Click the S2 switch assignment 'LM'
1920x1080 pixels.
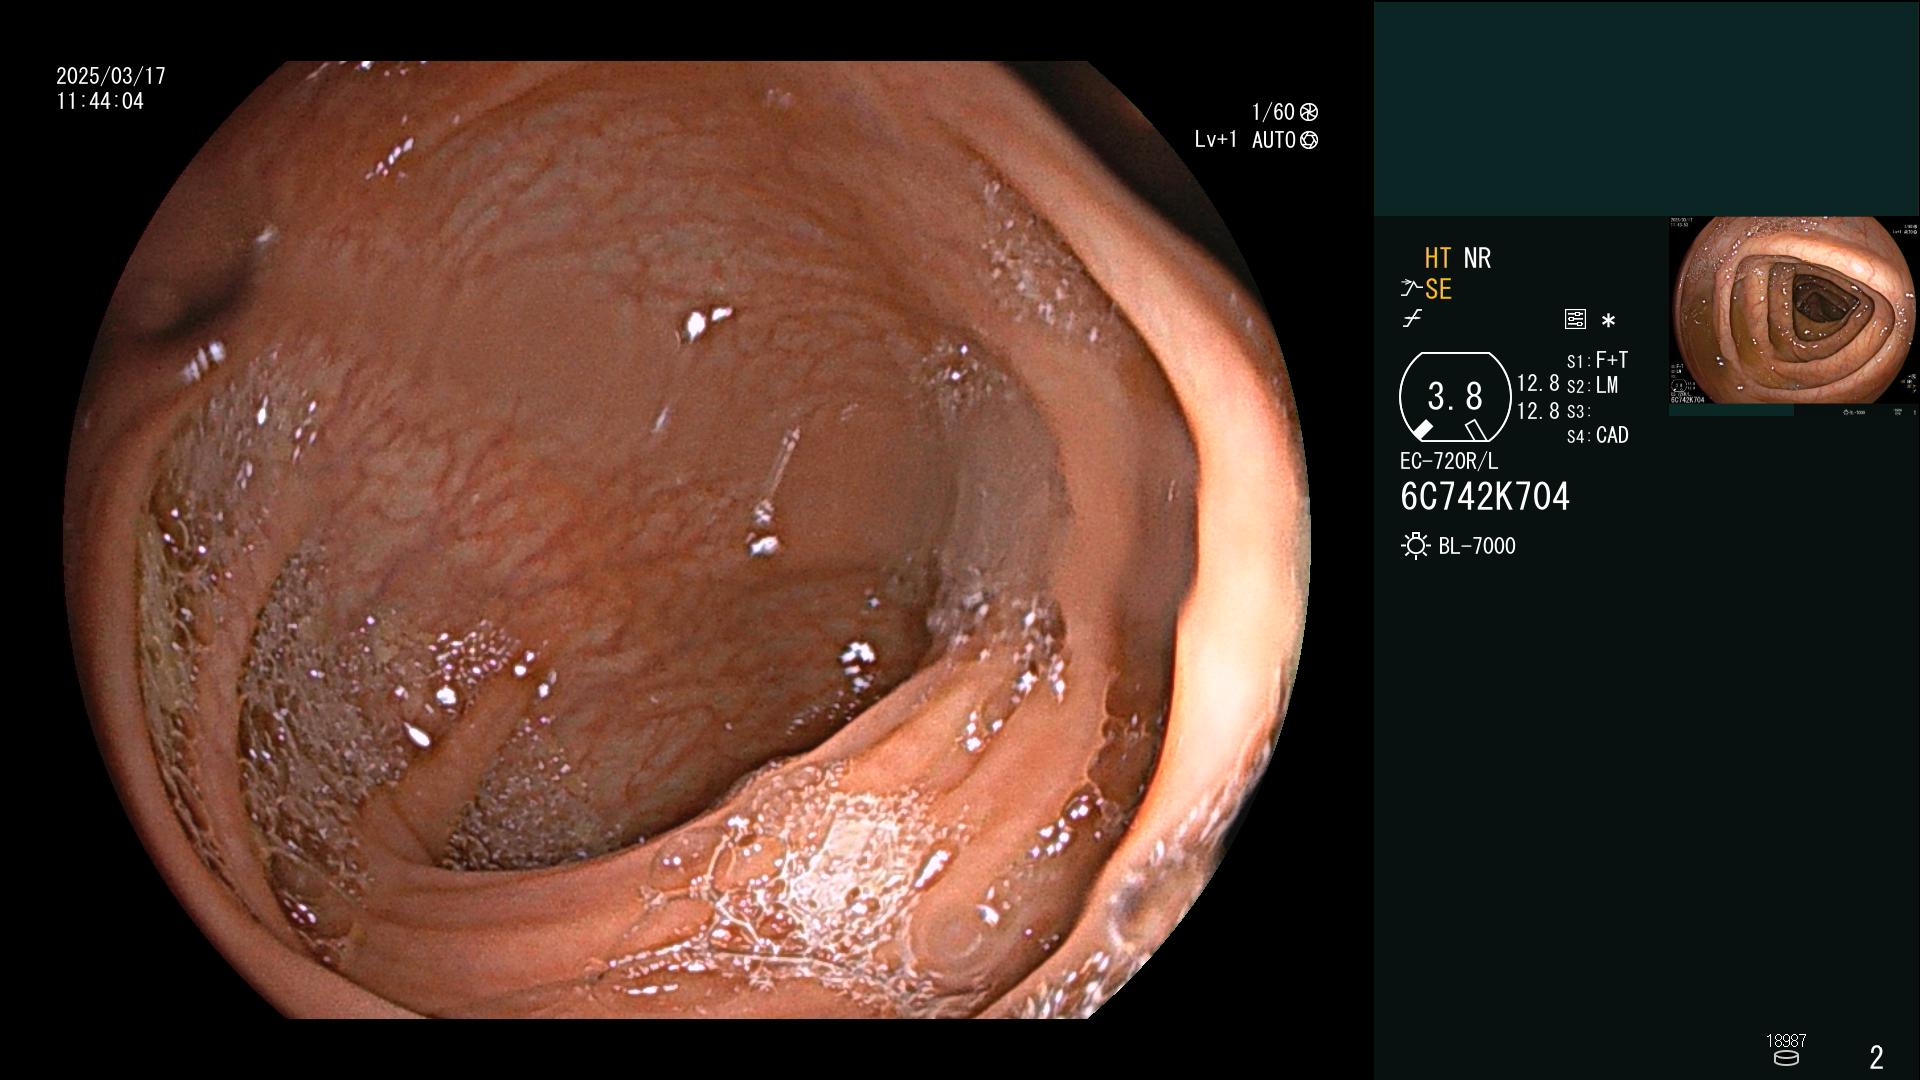tap(1607, 385)
